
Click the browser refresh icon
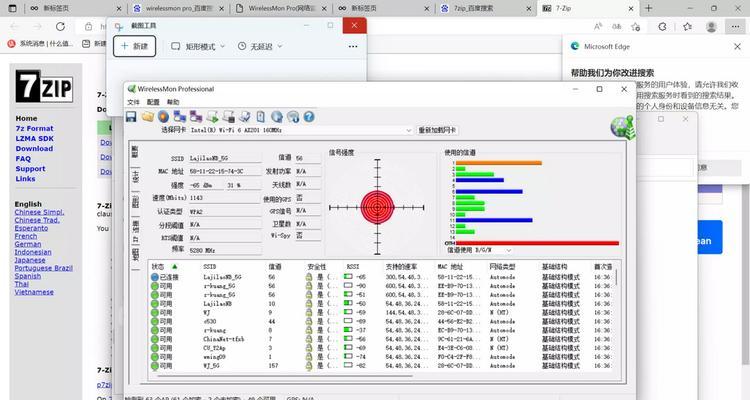click(x=60, y=27)
